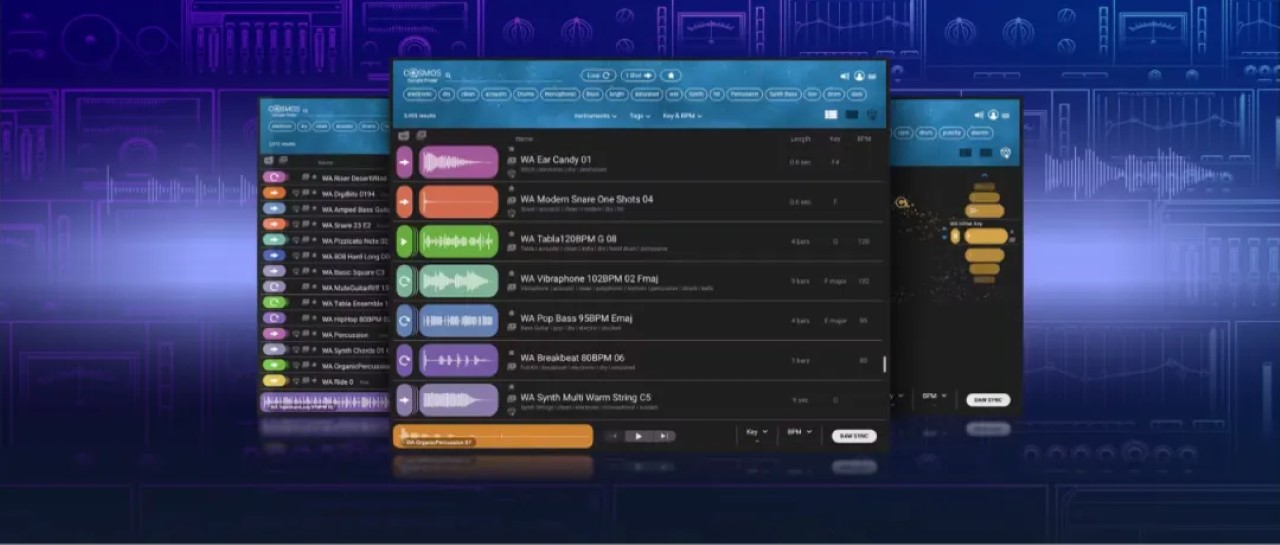
Task: Click the WA Ear Candy 01 purple waveform
Action: click(458, 162)
